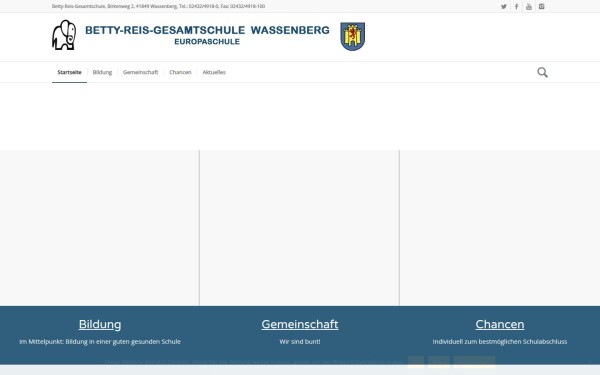Open the Chancen navigation menu

coord(180,72)
